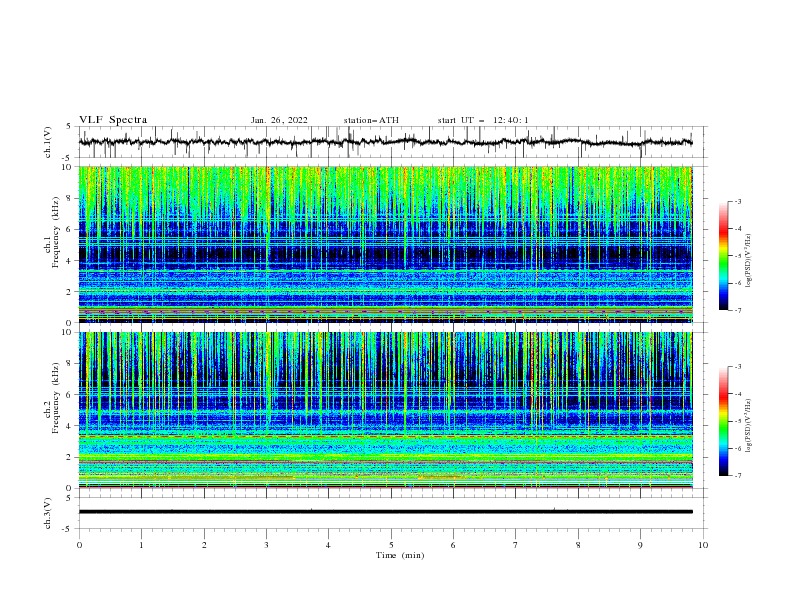The image size is (792, 612).
Task: Click the "station=ATH" label
Action: pyautogui.click(x=371, y=120)
